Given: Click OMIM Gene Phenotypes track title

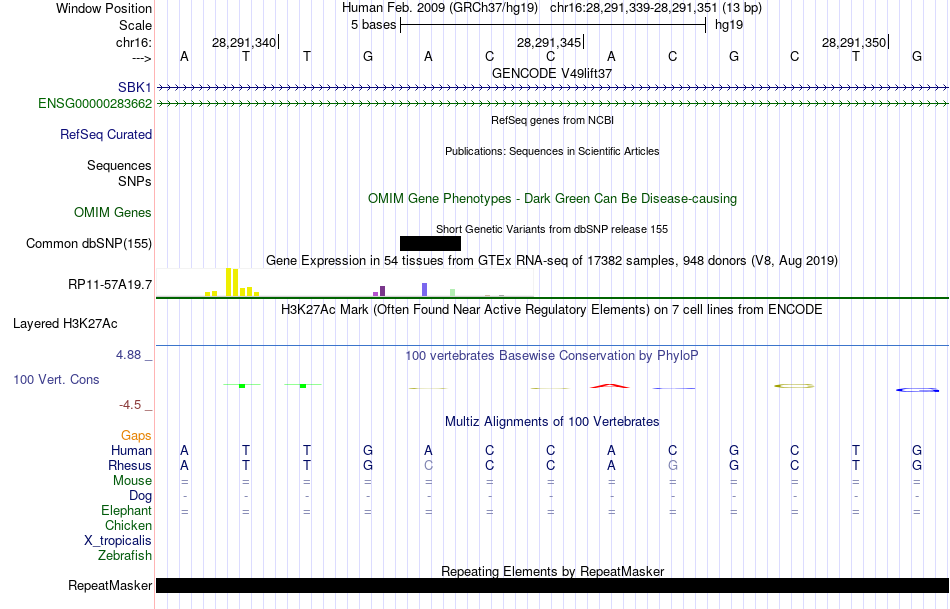Looking at the screenshot, I should point(553,199).
